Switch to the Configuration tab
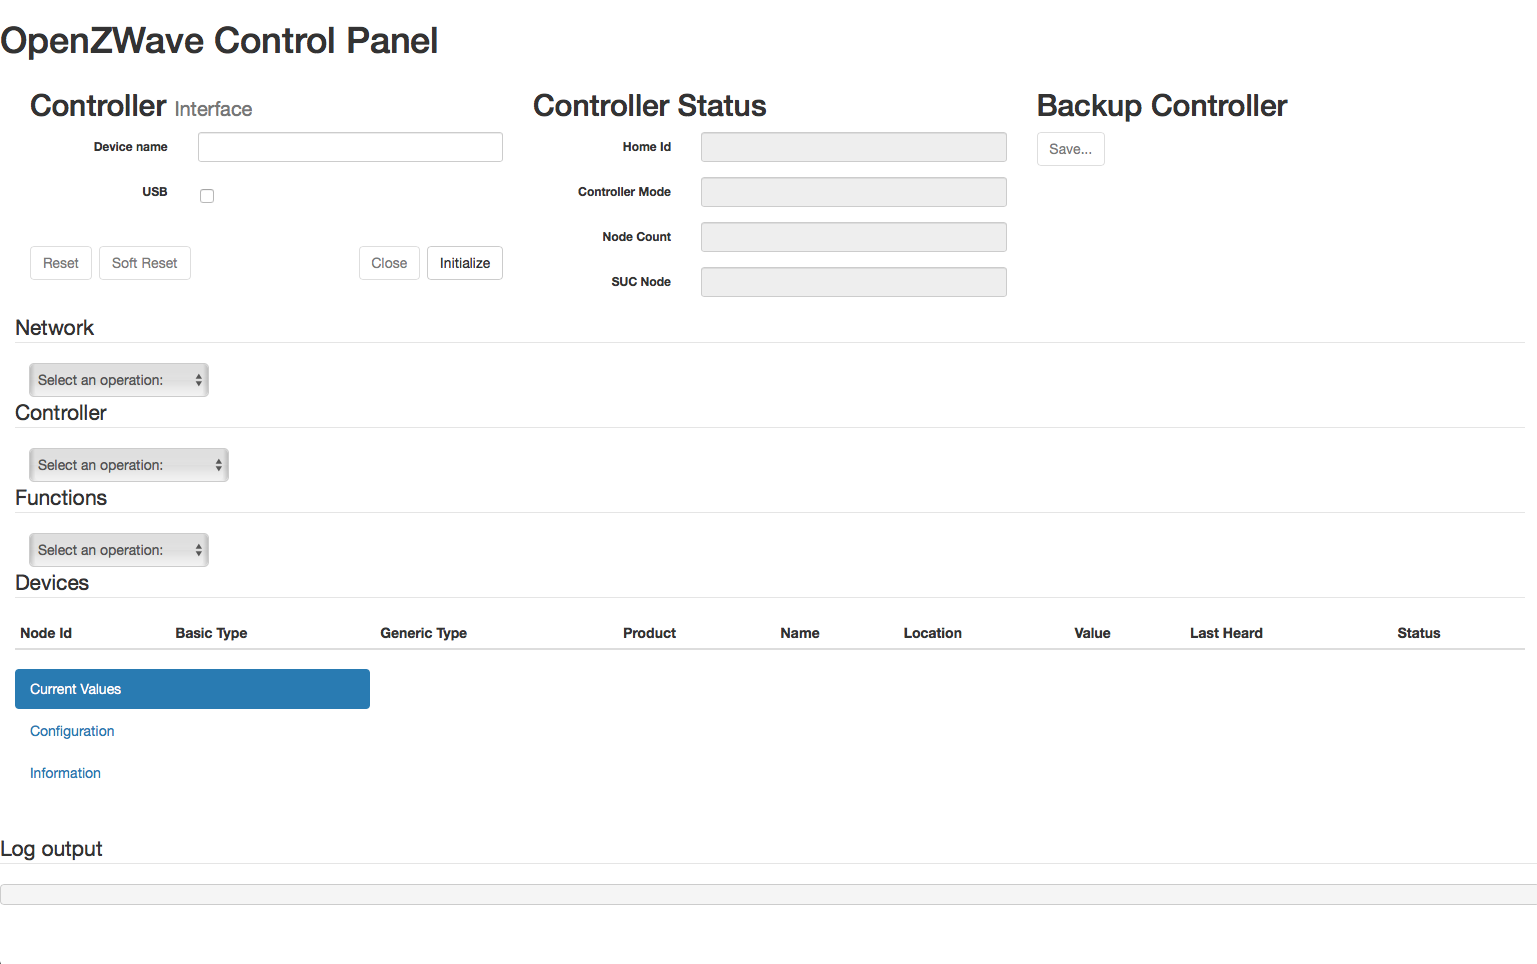This screenshot has width=1537, height=964. (72, 731)
